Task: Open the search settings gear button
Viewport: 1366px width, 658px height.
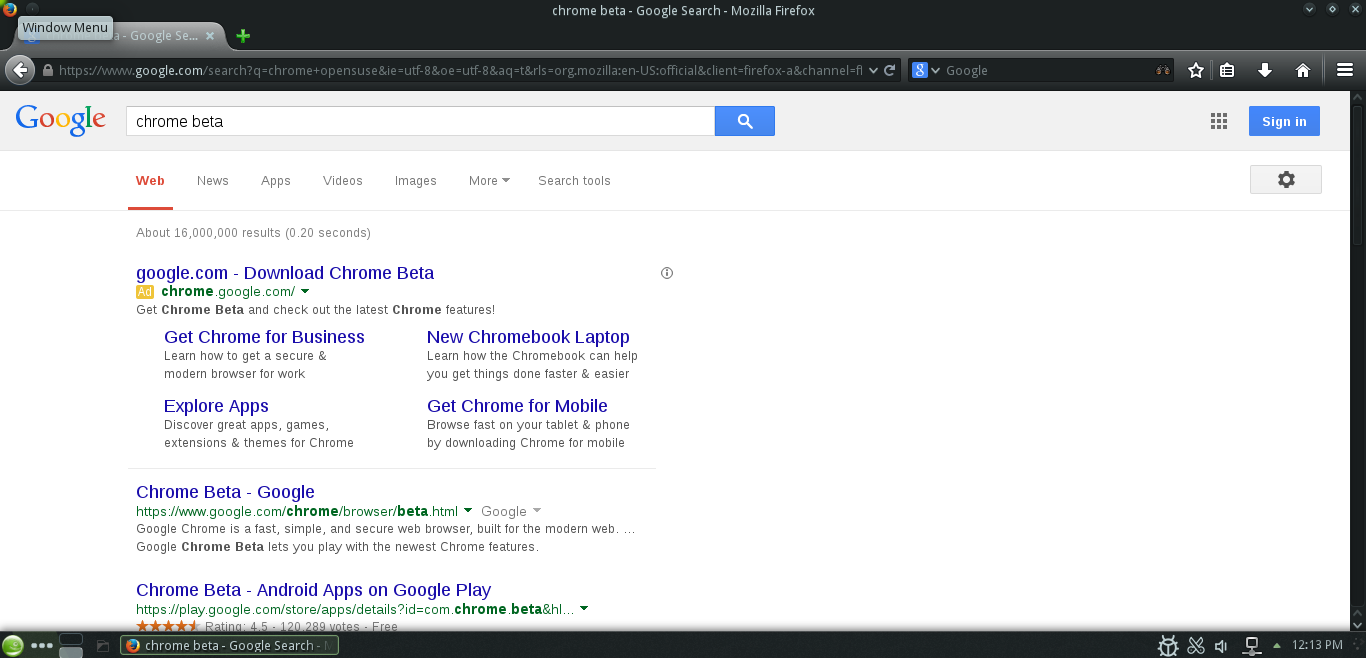Action: click(x=1286, y=179)
